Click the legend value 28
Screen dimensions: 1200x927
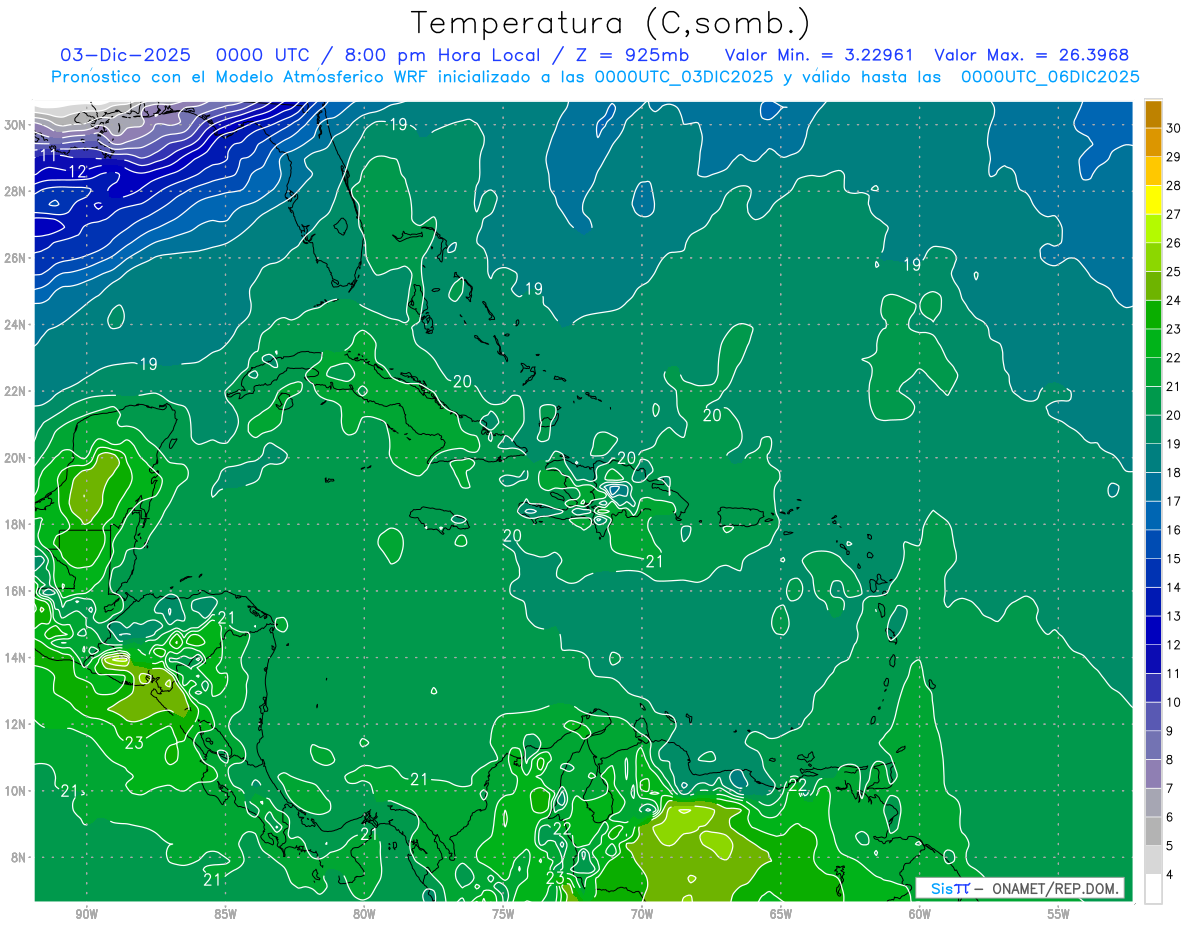(x=1174, y=186)
